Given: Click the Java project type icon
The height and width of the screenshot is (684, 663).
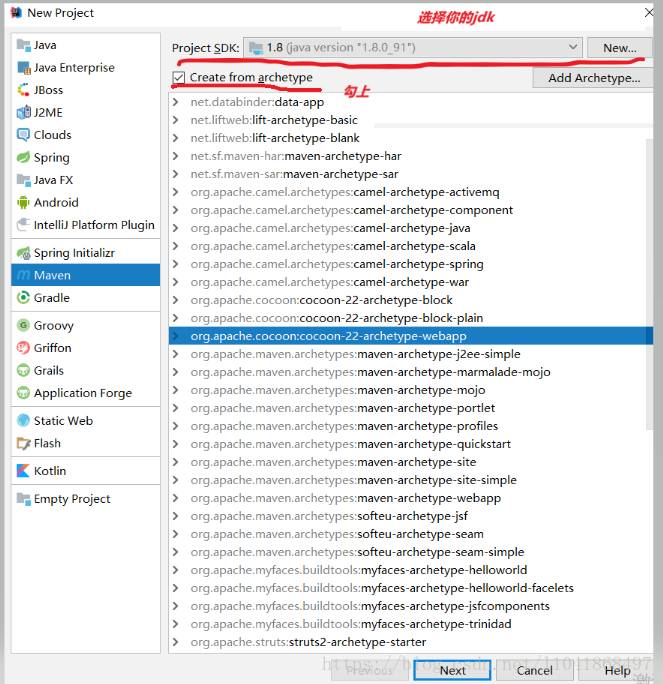Looking at the screenshot, I should (23, 45).
